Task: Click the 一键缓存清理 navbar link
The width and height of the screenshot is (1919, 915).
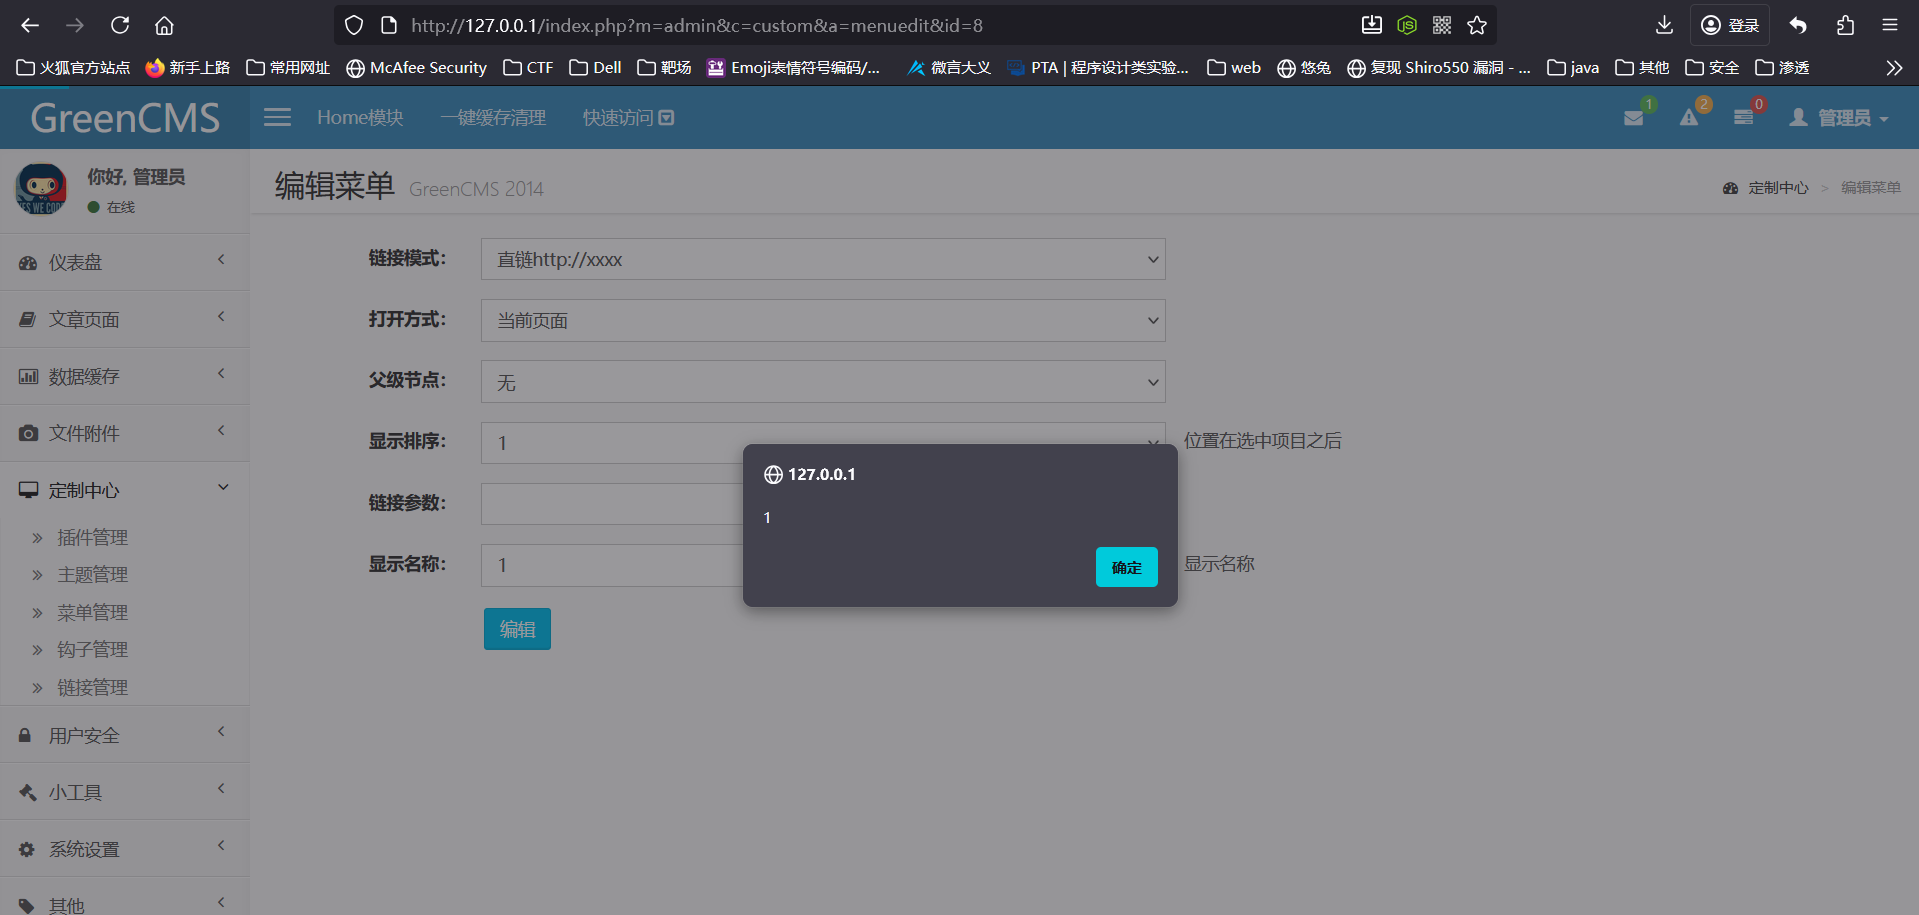Action: click(x=493, y=118)
